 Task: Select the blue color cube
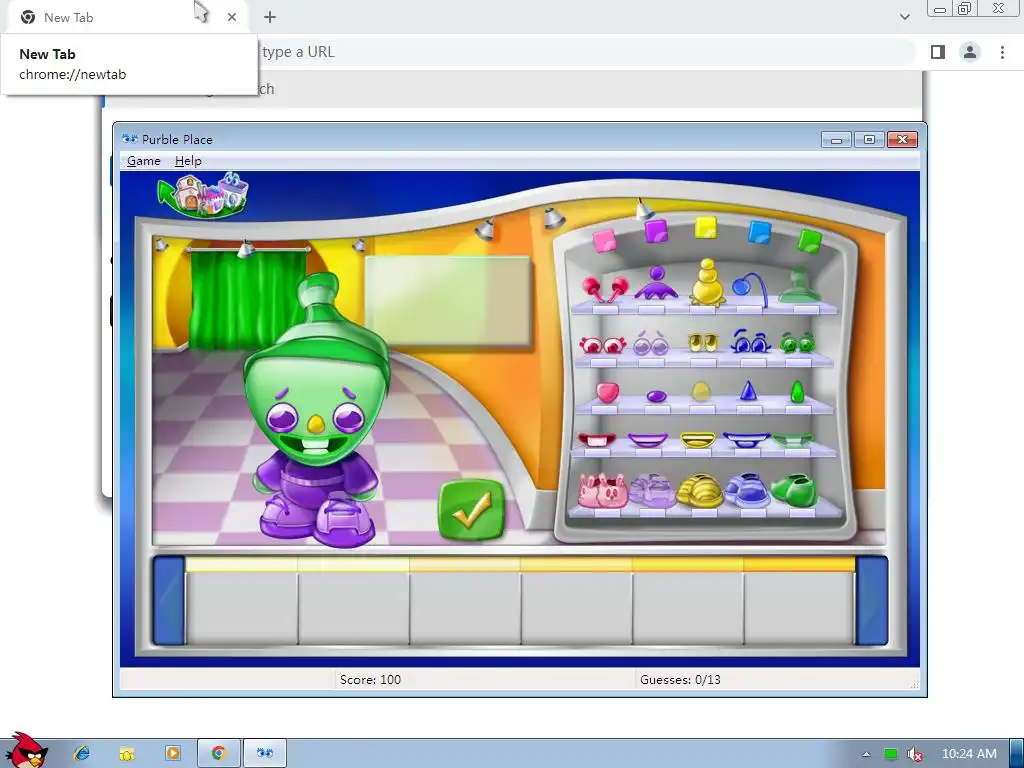point(760,232)
